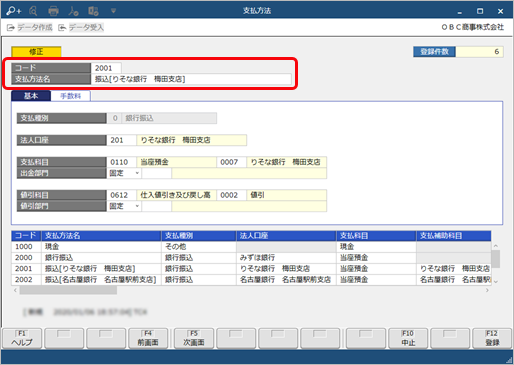Click データ受入 toolbar button

click(81, 27)
